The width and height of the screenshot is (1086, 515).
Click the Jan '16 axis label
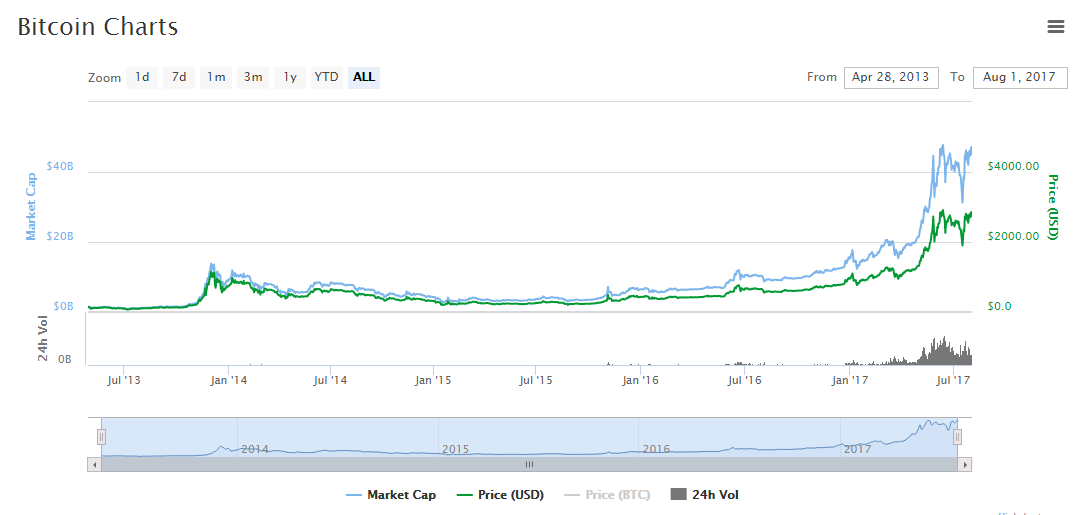pyautogui.click(x=641, y=379)
